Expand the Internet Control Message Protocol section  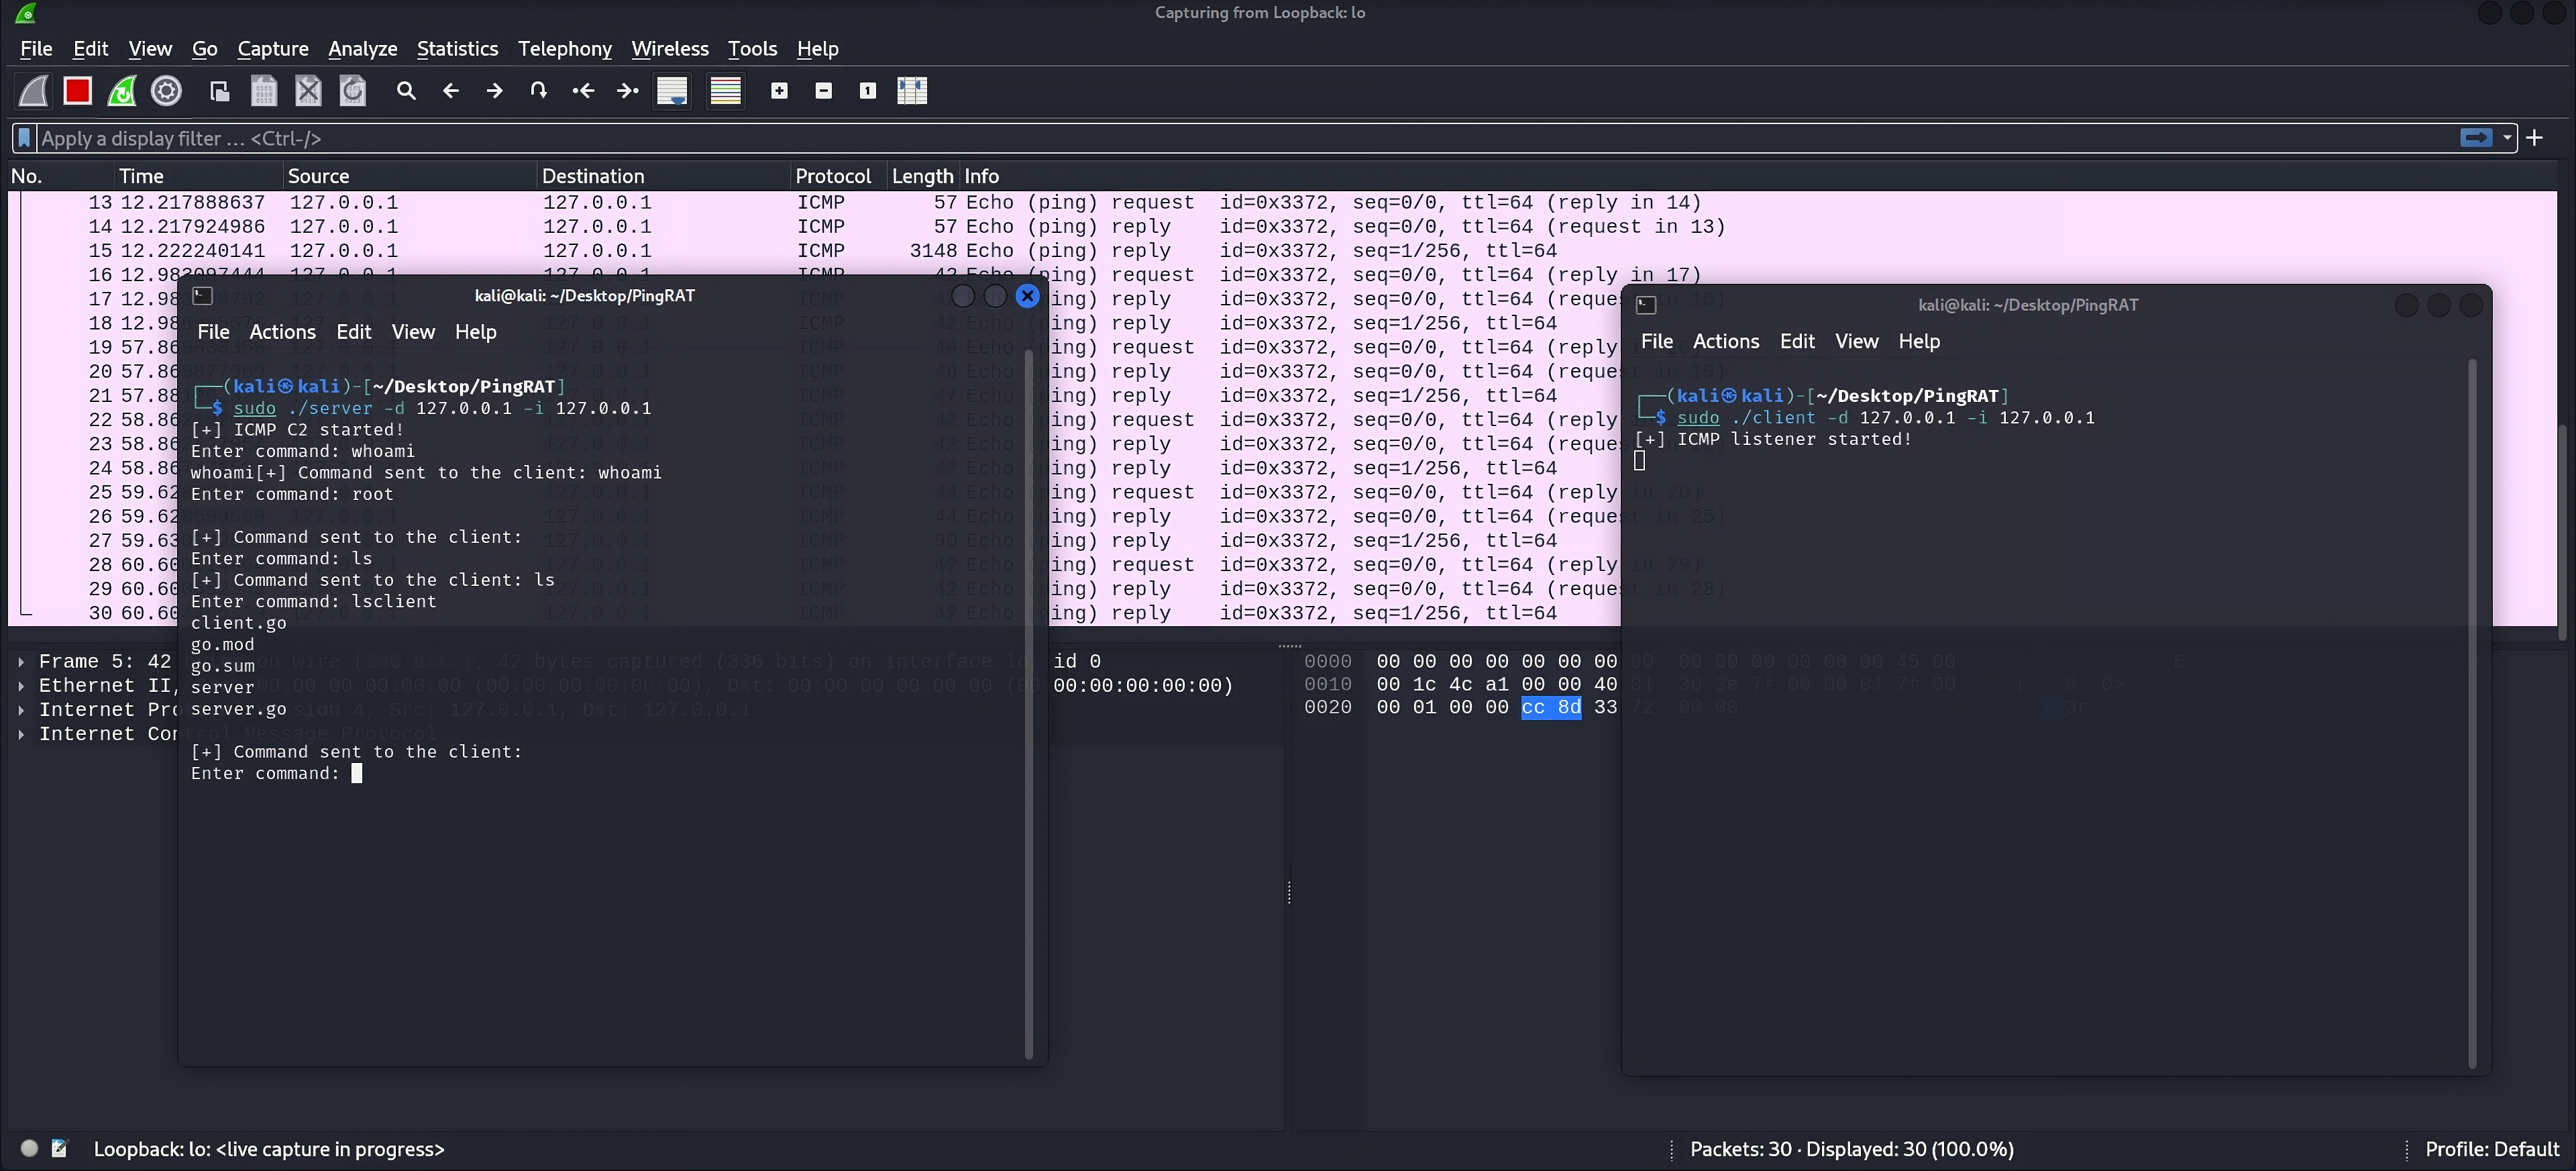[21, 733]
